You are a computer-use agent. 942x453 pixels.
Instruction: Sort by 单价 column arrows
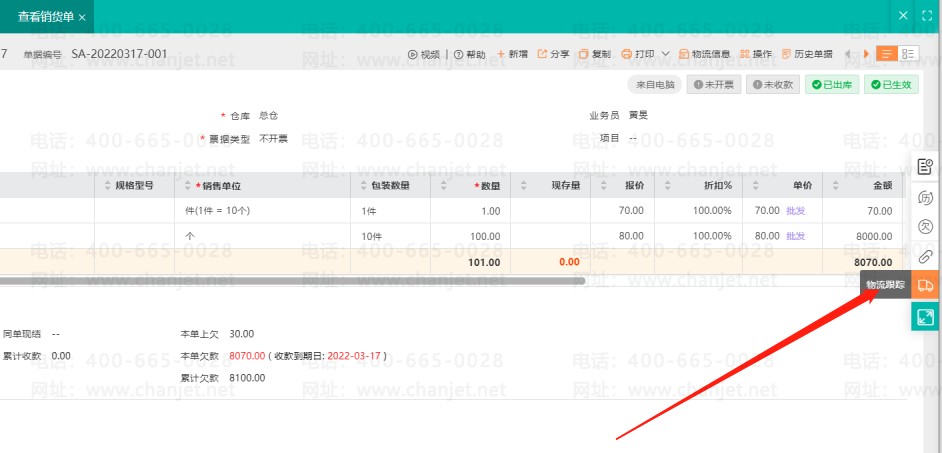(x=755, y=186)
